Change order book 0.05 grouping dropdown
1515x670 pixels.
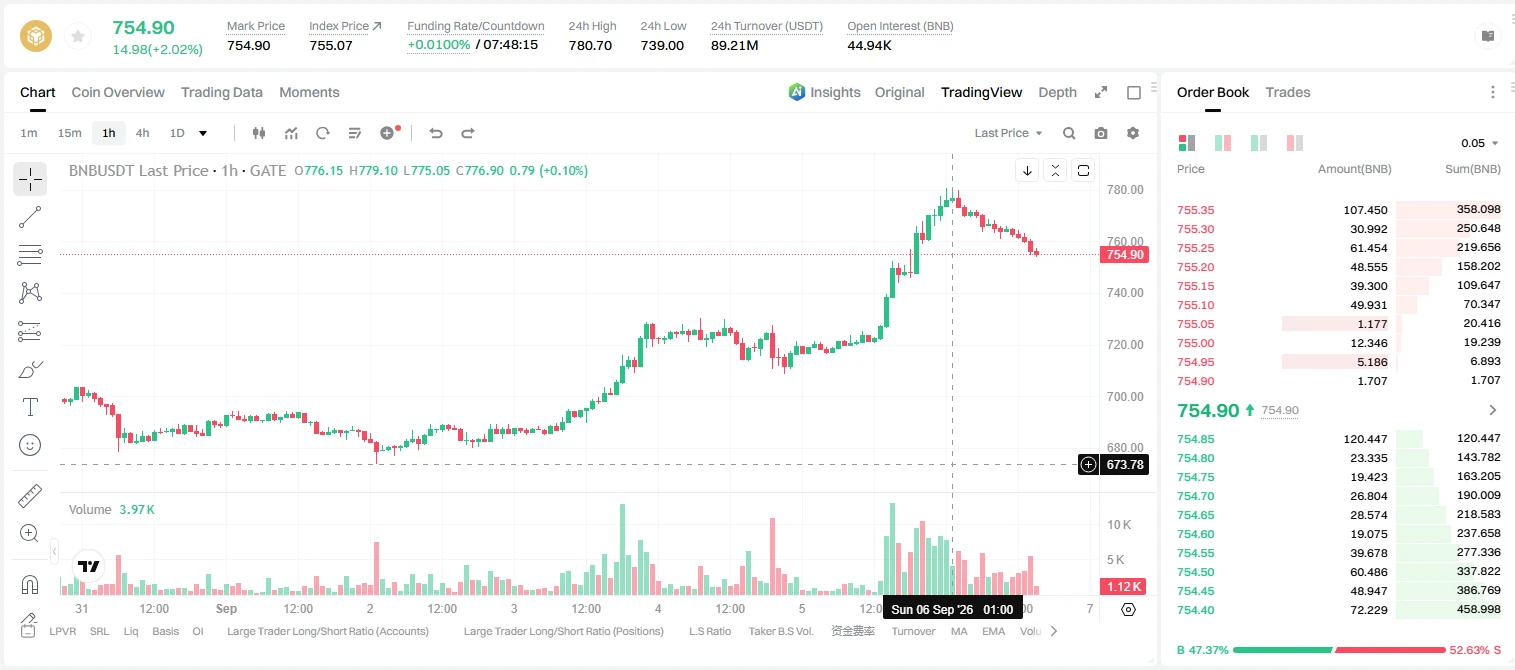[x=1480, y=143]
